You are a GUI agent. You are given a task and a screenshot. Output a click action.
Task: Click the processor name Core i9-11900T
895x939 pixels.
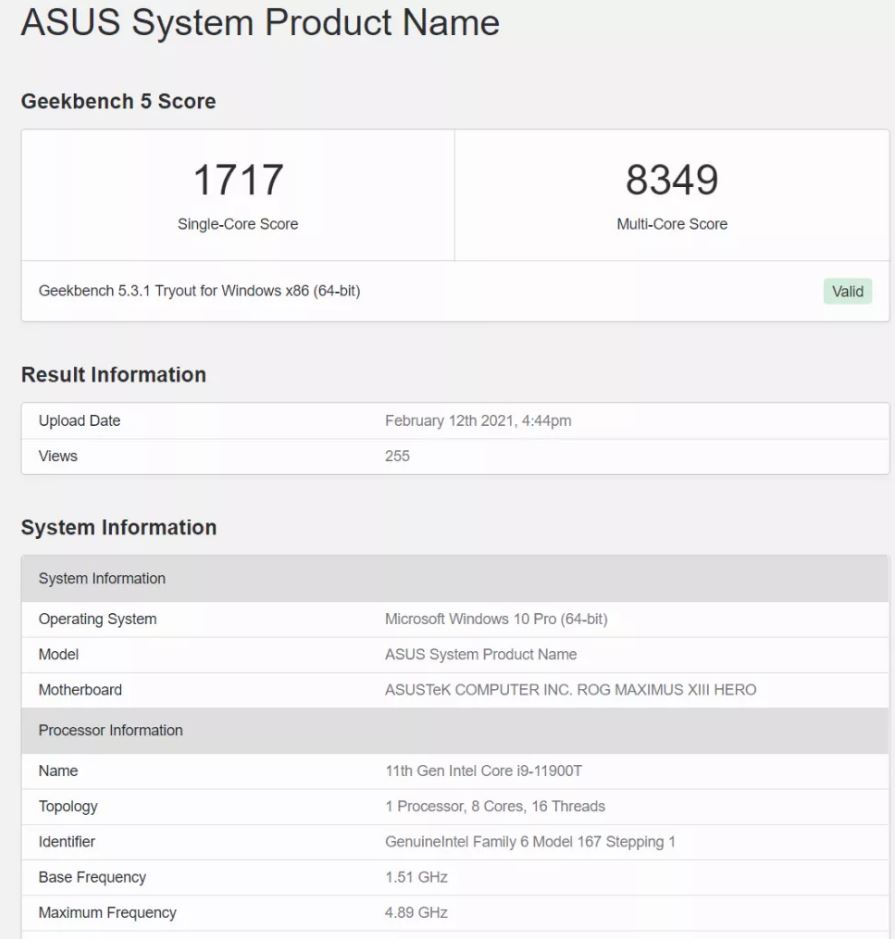(x=483, y=771)
